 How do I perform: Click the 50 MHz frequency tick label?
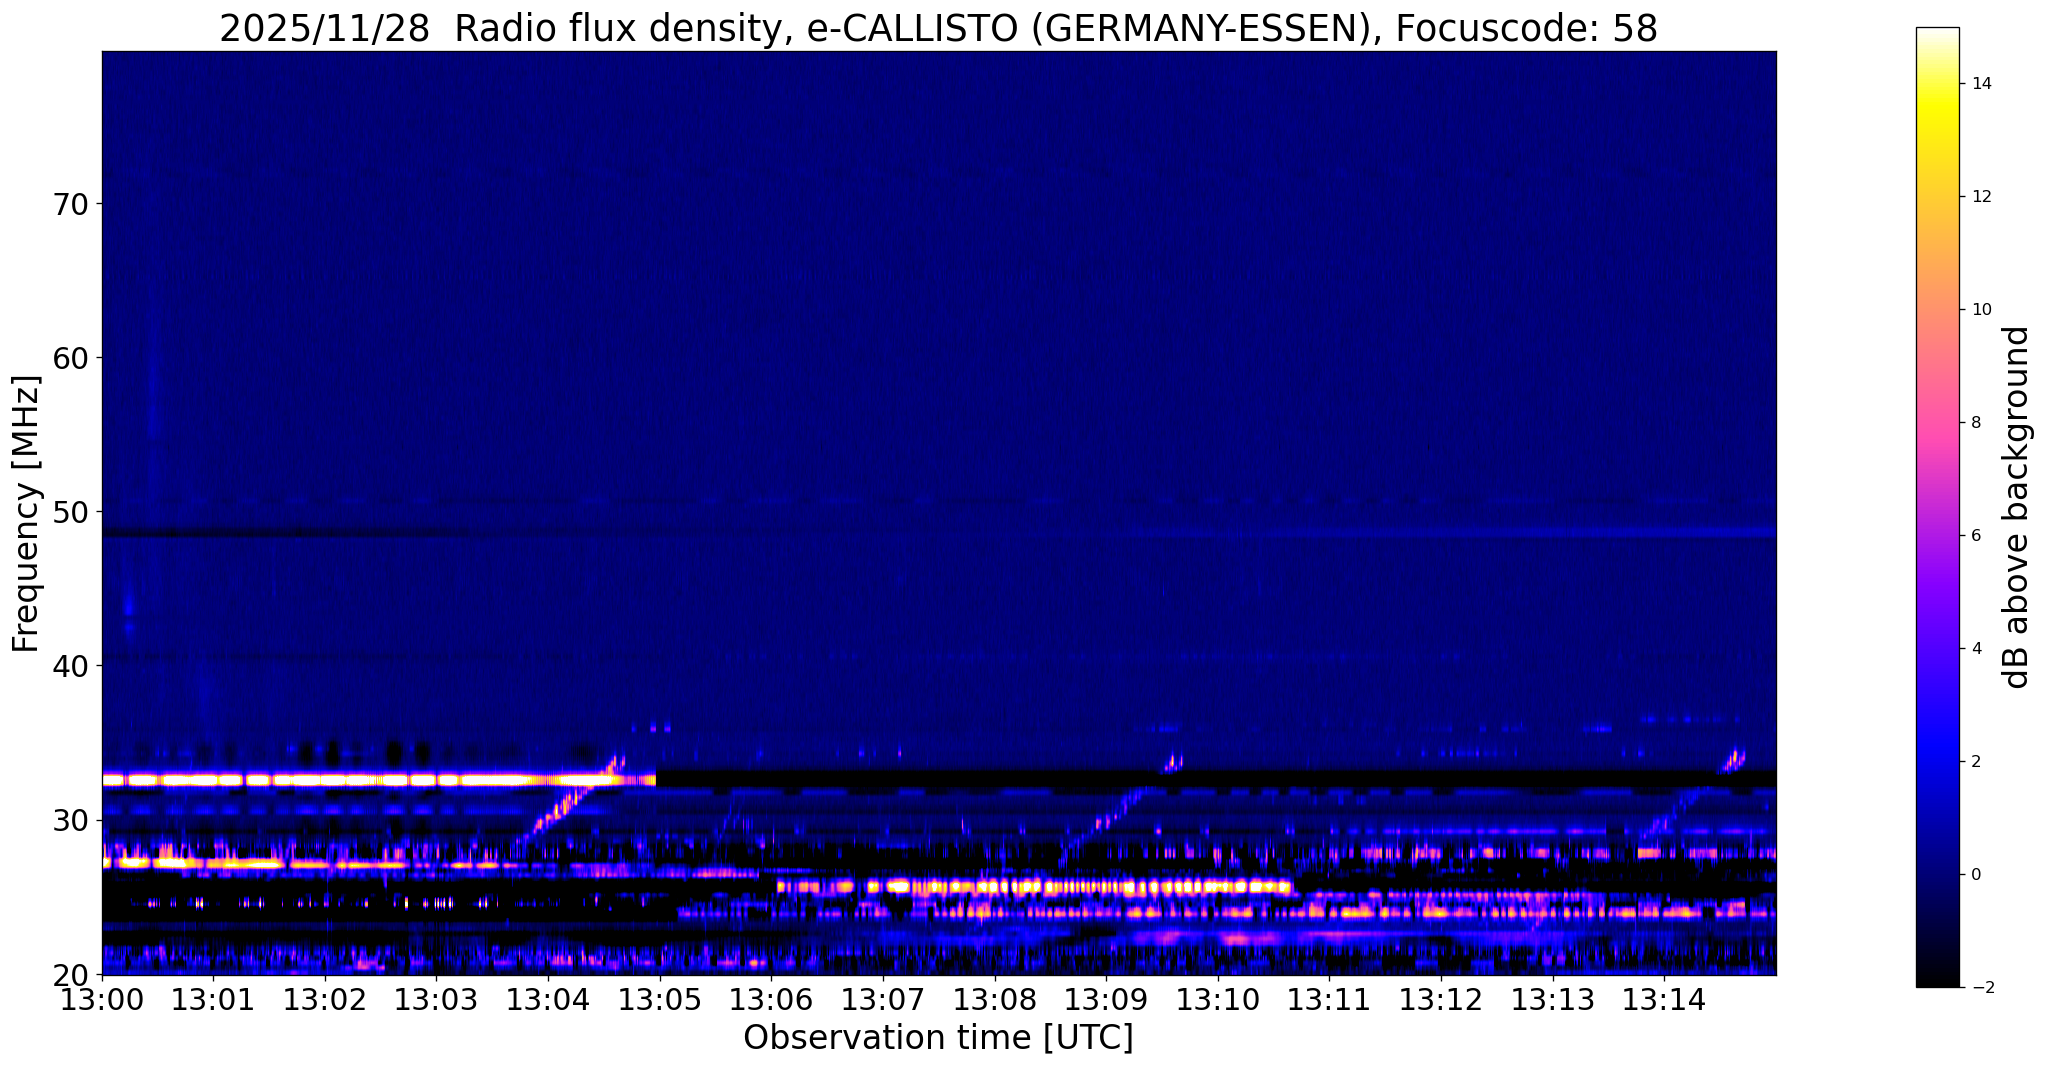tap(70, 512)
